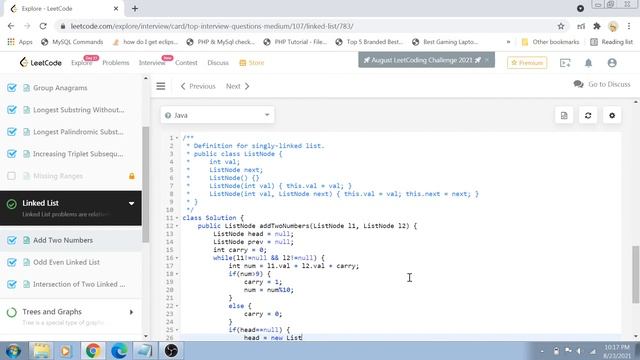This screenshot has width=640, height=360.
Task: Open the hamburger menu above the editor
Action: pyautogui.click(x=161, y=86)
